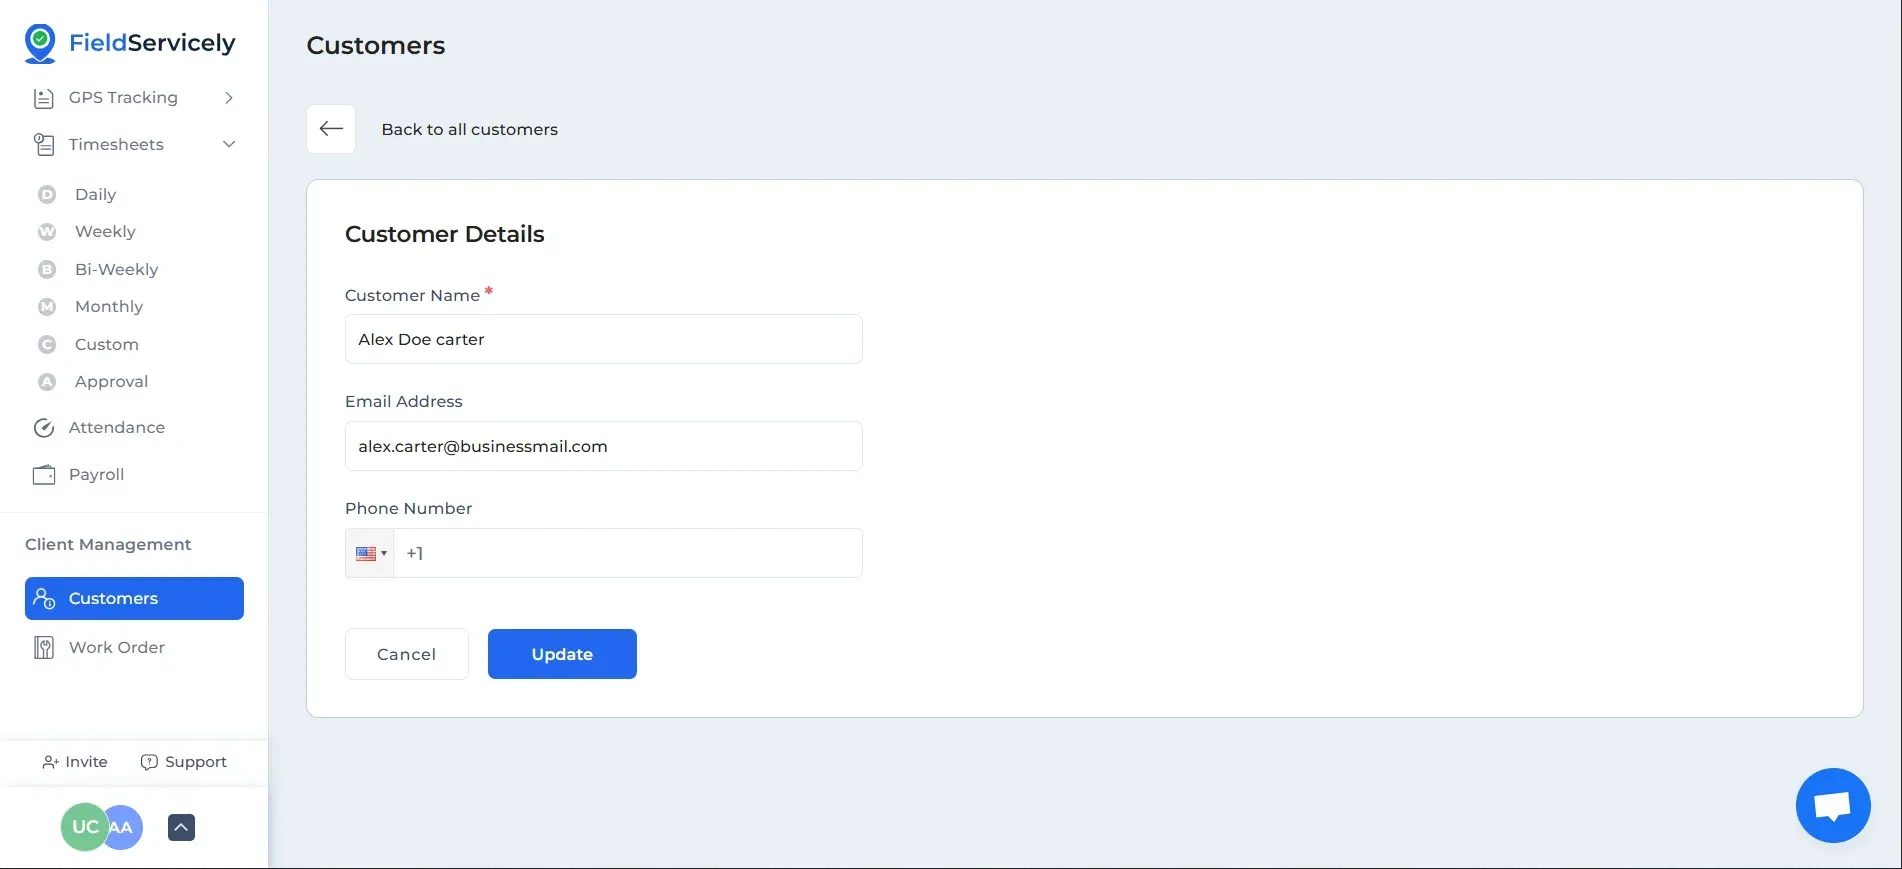This screenshot has height=869, width=1902.
Task: Go to the Customers menu item
Action: [x=134, y=599]
